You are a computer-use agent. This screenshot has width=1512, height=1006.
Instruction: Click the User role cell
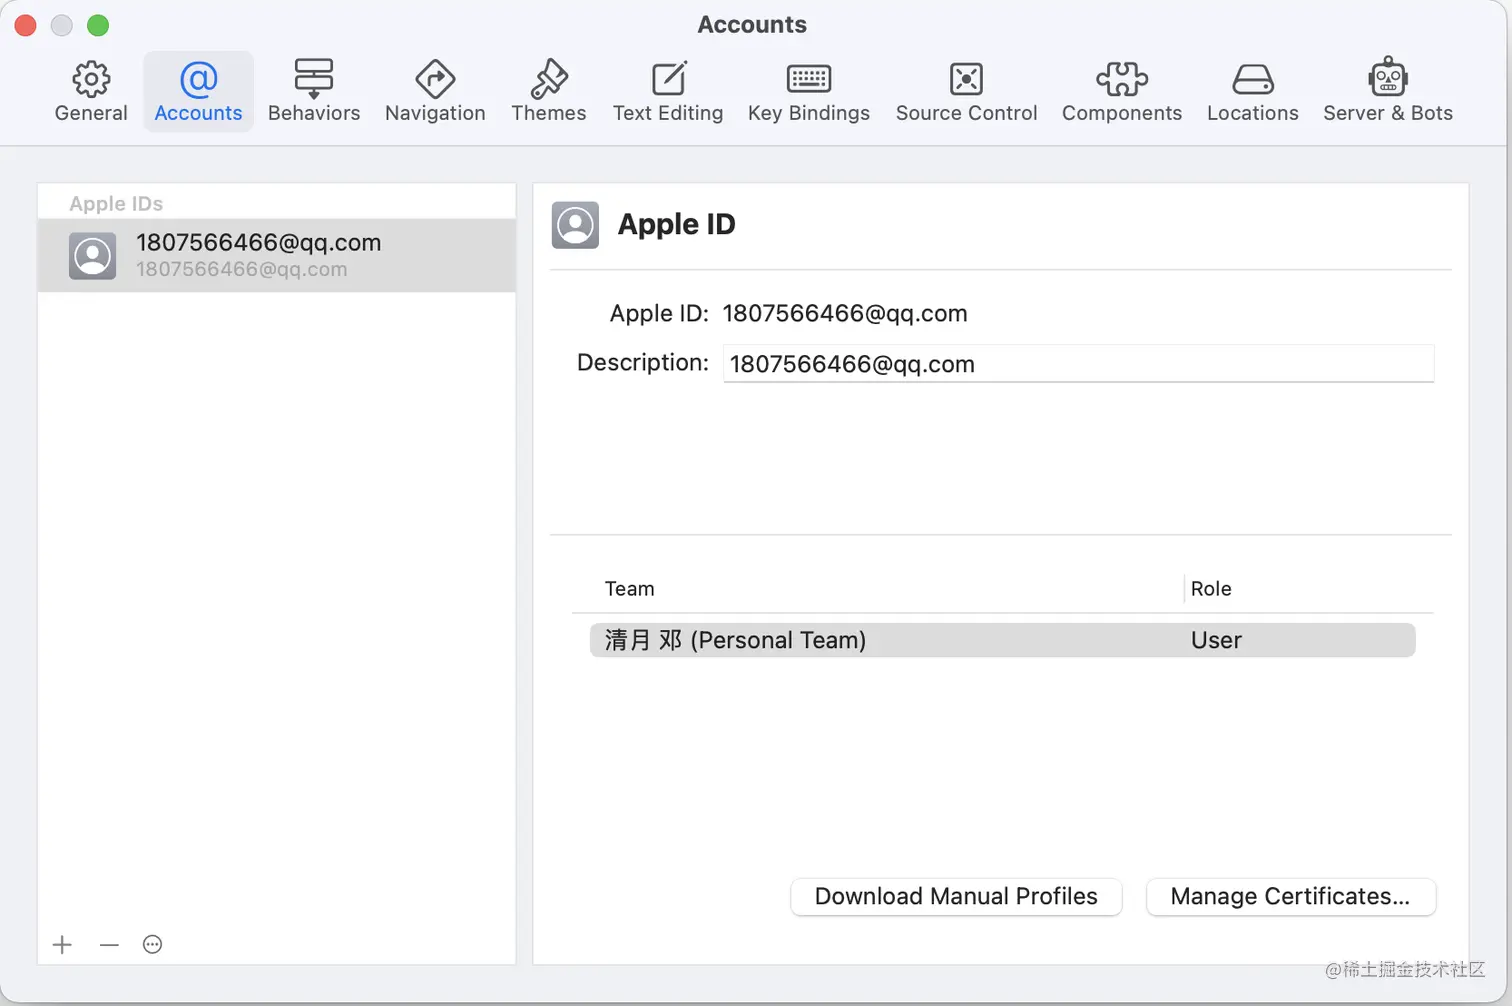(x=1216, y=640)
